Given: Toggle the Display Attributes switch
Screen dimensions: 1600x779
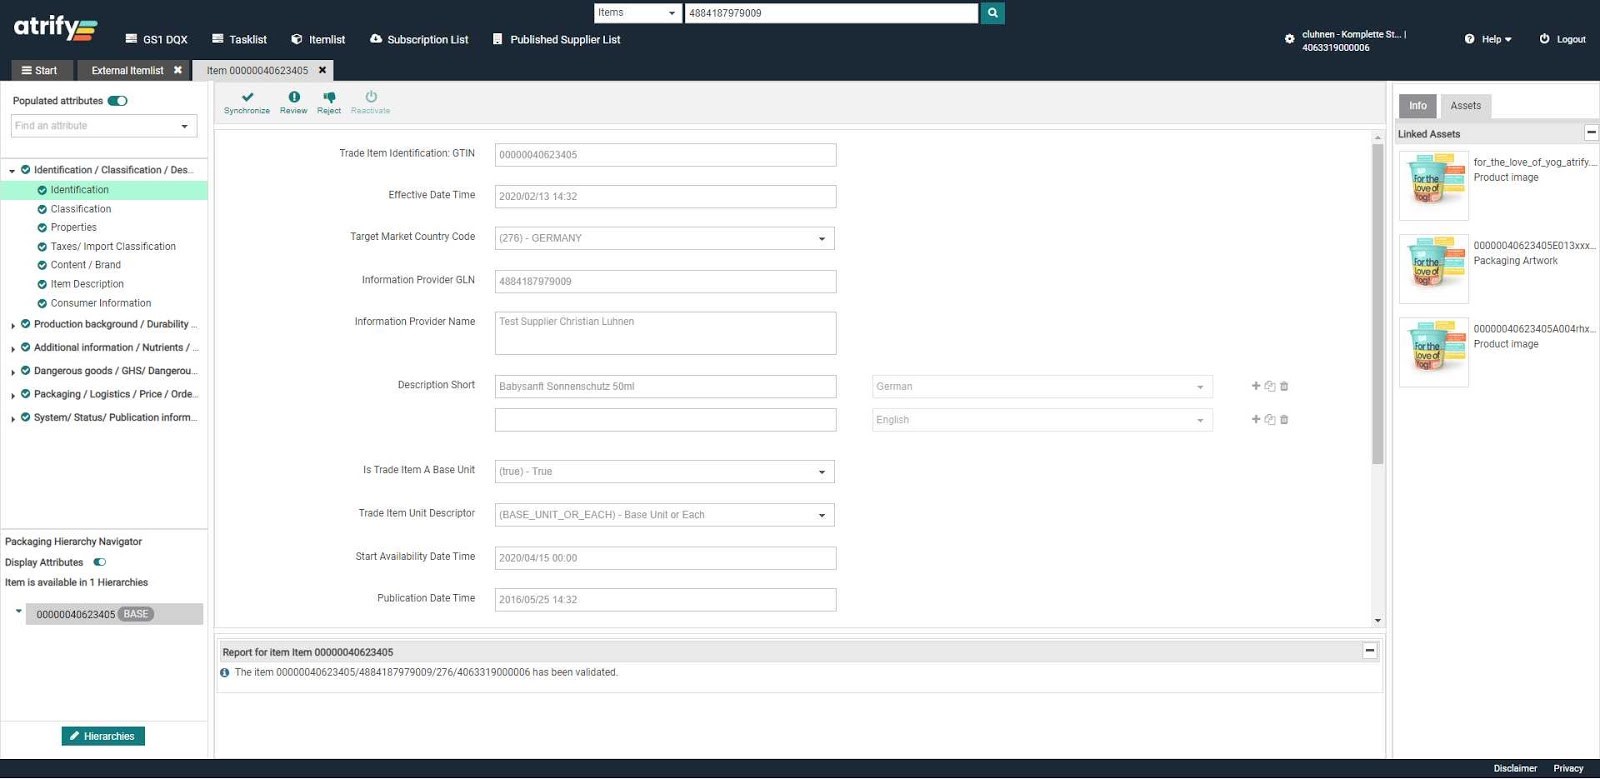Looking at the screenshot, I should pyautogui.click(x=100, y=563).
